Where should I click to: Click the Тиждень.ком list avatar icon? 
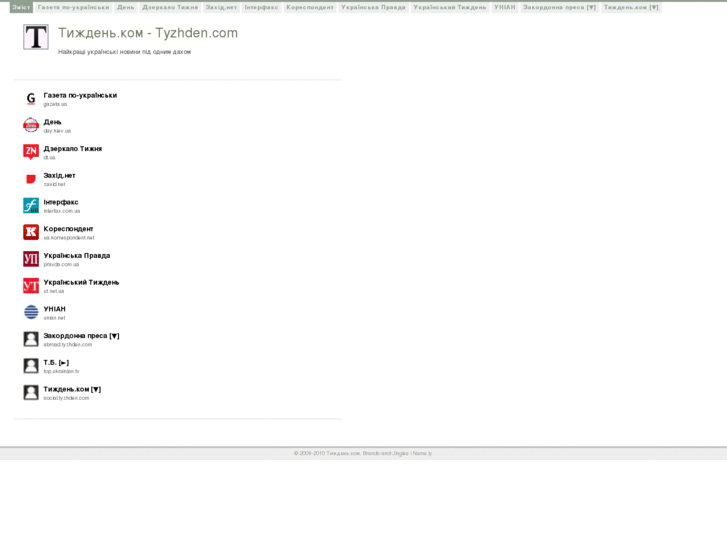[31, 392]
